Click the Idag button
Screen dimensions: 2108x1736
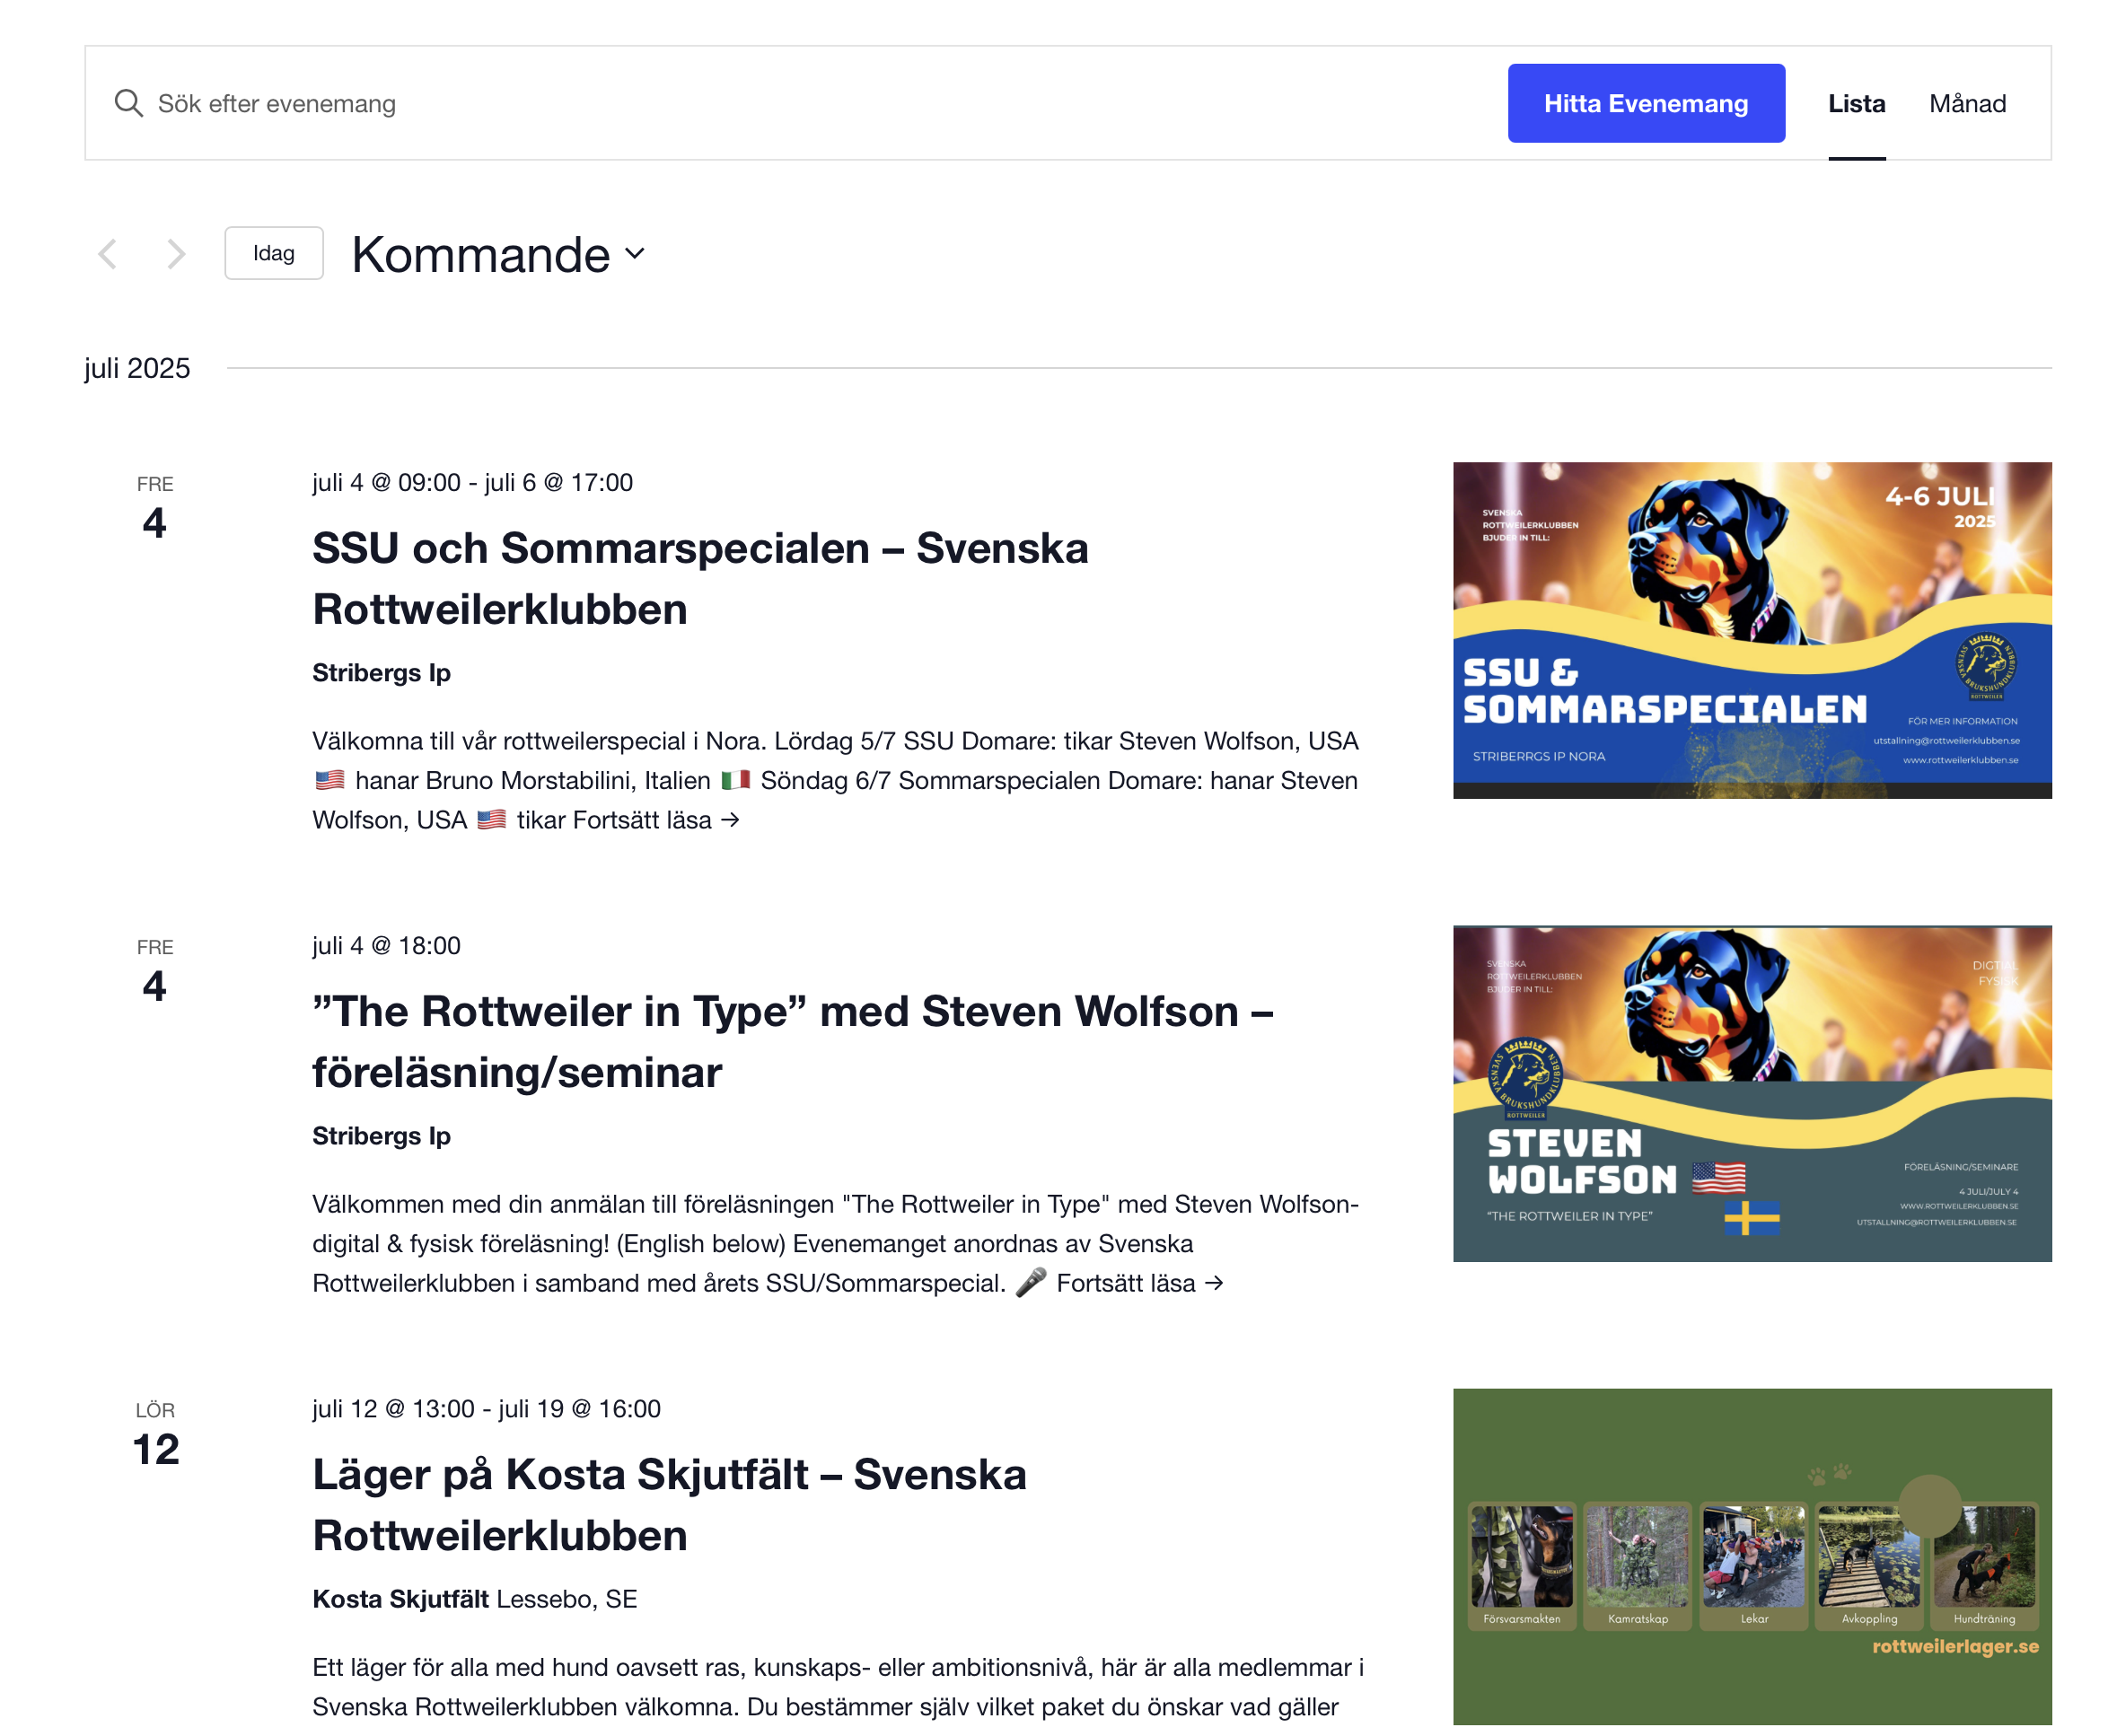[274, 253]
